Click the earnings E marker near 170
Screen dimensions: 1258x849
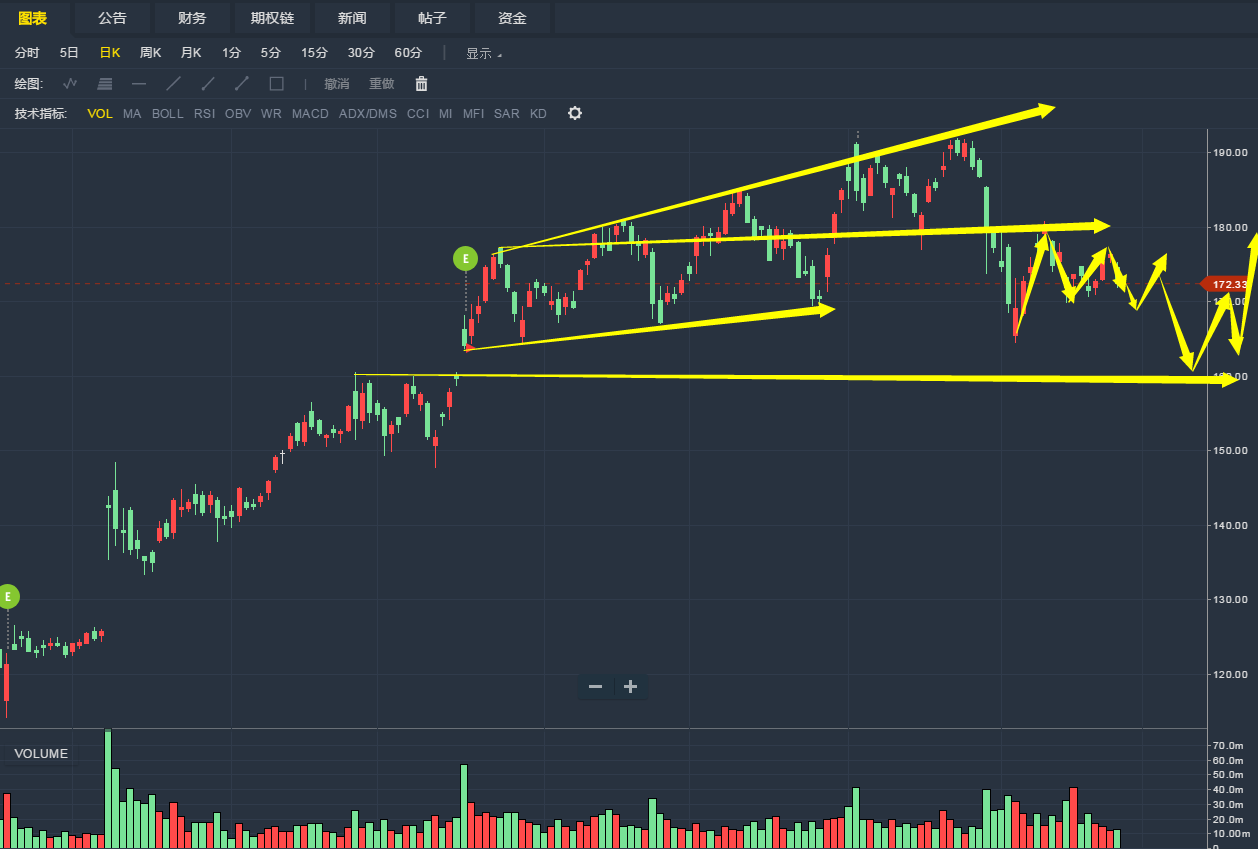point(465,258)
